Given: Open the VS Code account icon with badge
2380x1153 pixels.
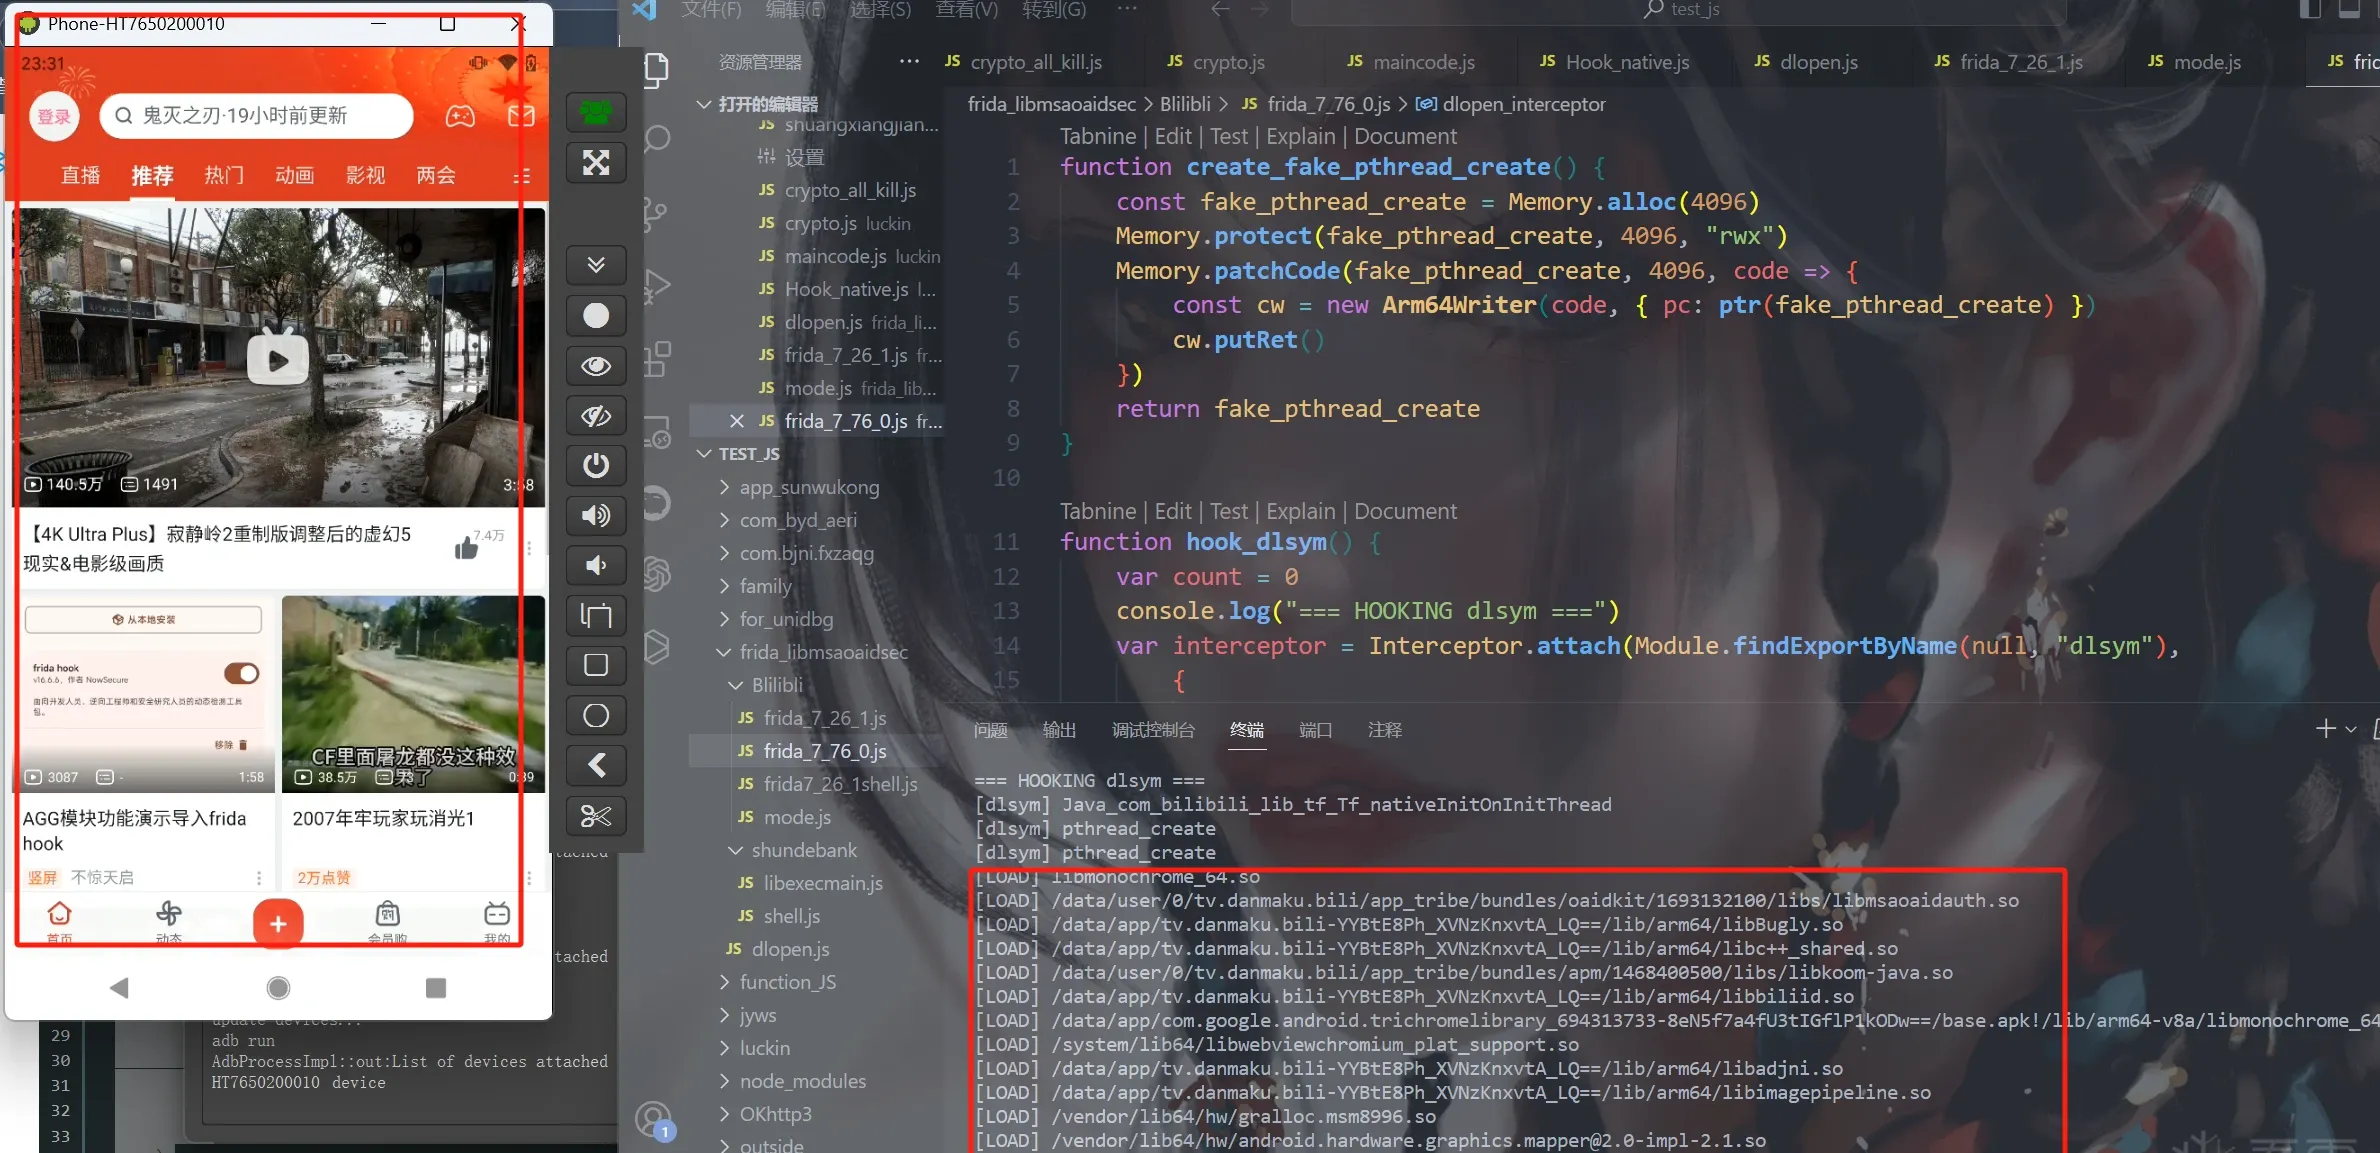Looking at the screenshot, I should click(x=654, y=1120).
